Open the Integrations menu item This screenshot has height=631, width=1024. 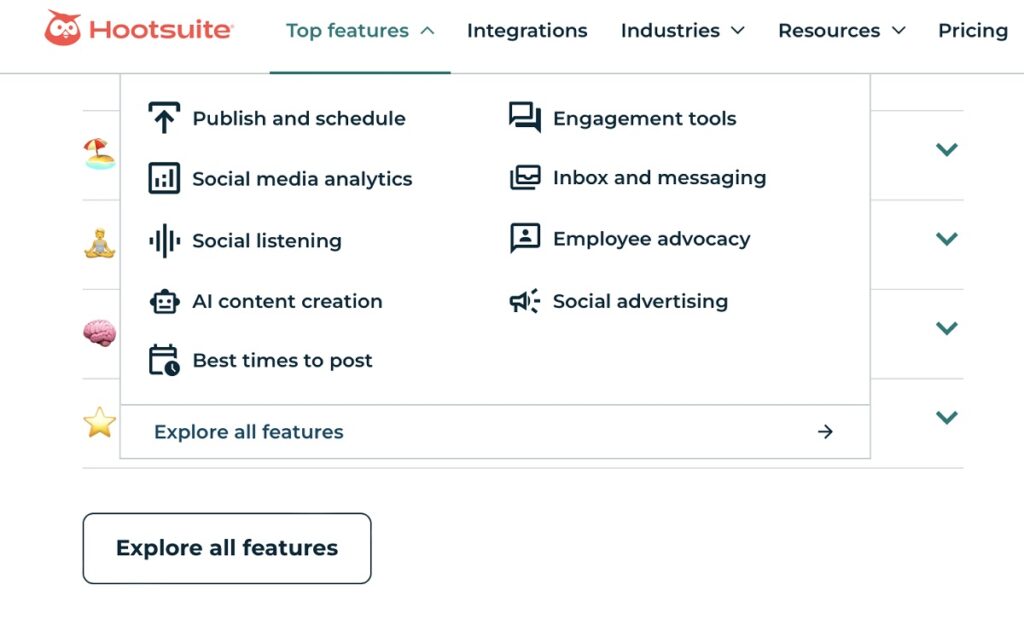click(x=527, y=30)
